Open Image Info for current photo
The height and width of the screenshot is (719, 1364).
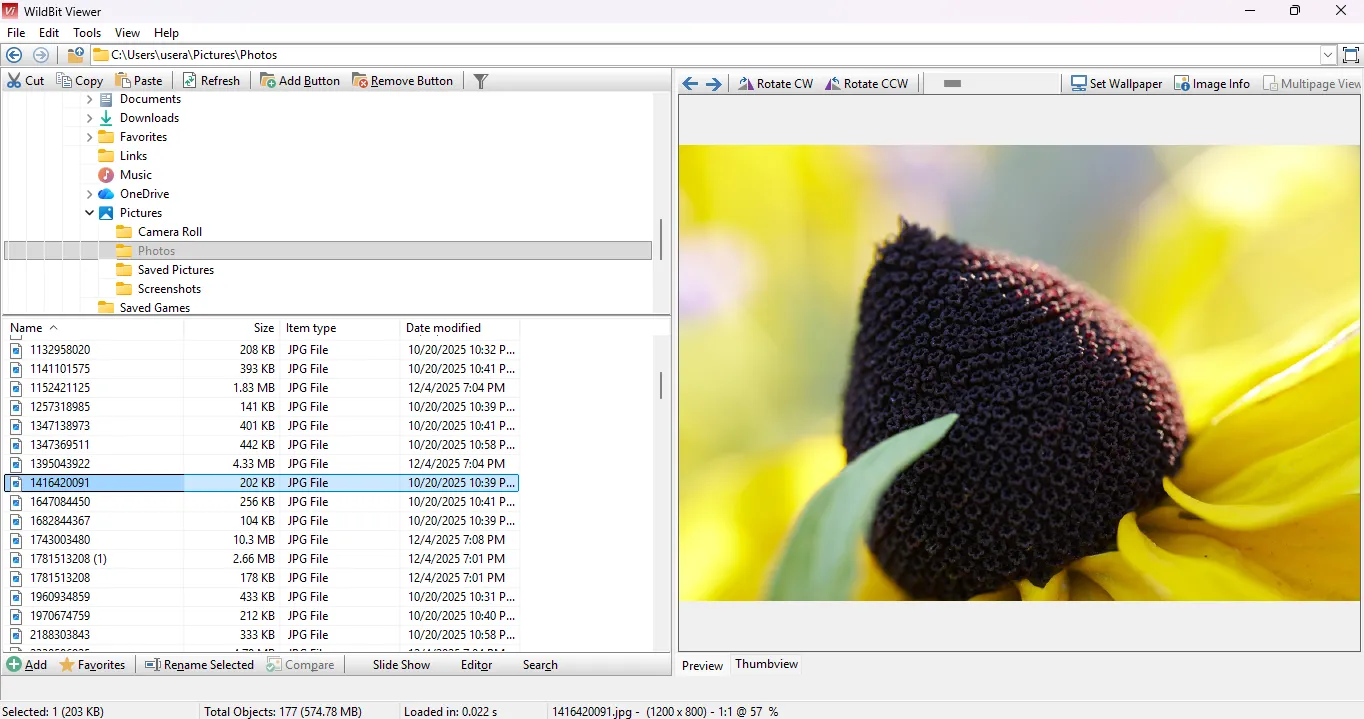[1212, 83]
